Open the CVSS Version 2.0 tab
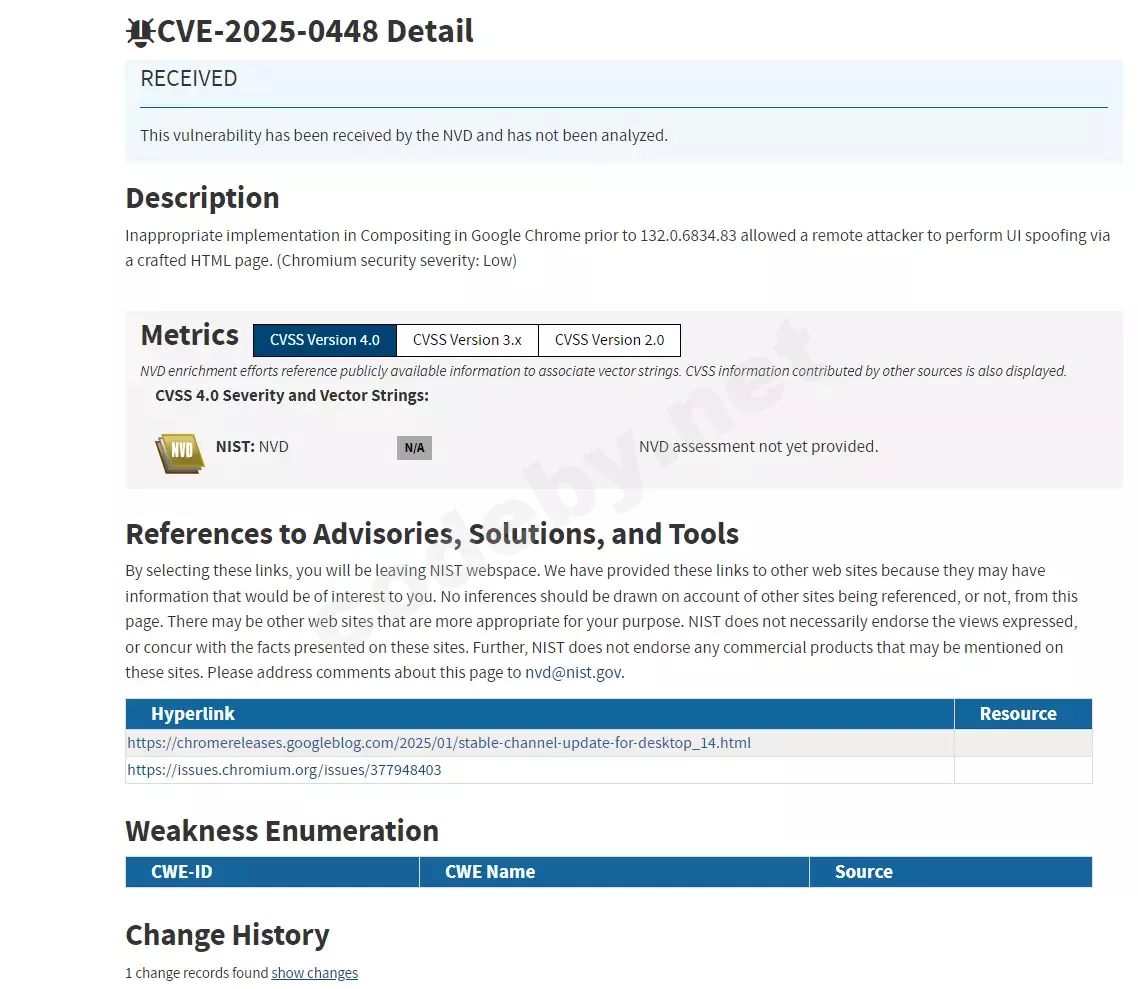 [610, 340]
